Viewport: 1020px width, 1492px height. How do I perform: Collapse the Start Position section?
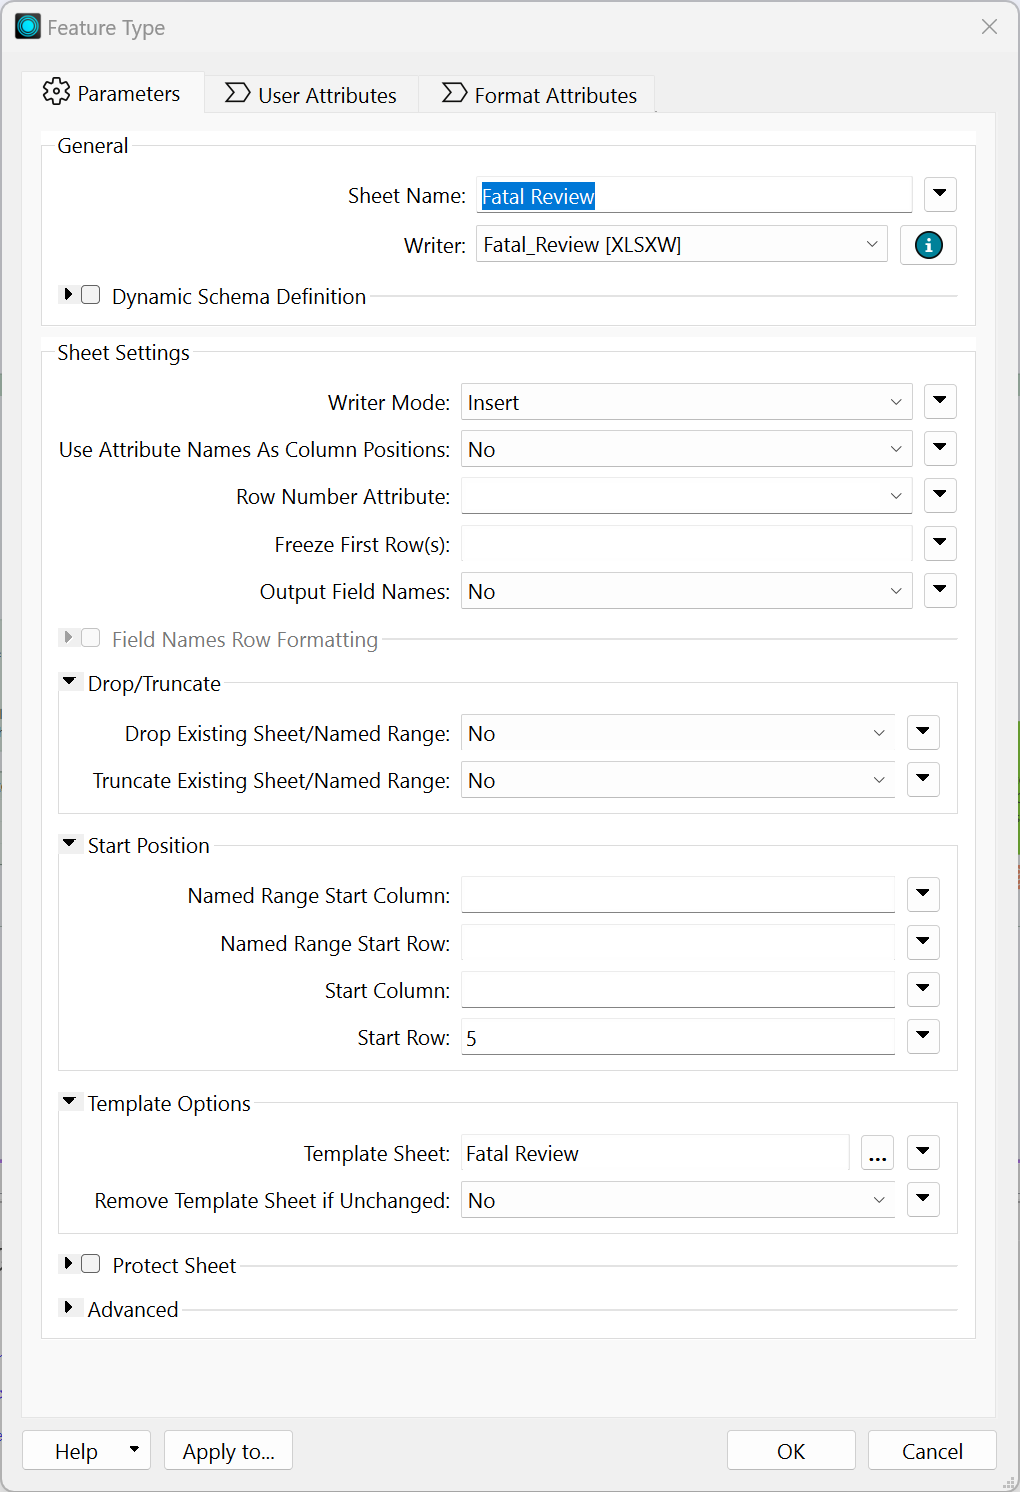69,844
